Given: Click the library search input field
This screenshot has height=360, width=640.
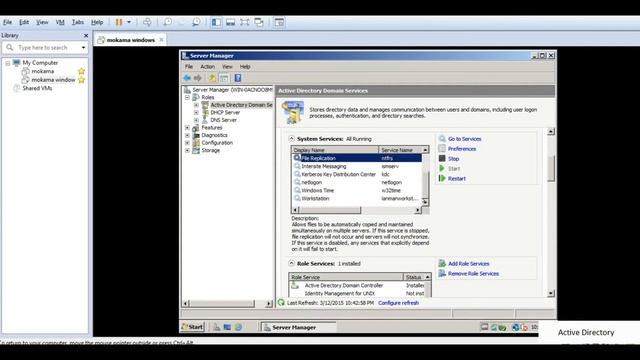Looking at the screenshot, I should [x=44, y=48].
